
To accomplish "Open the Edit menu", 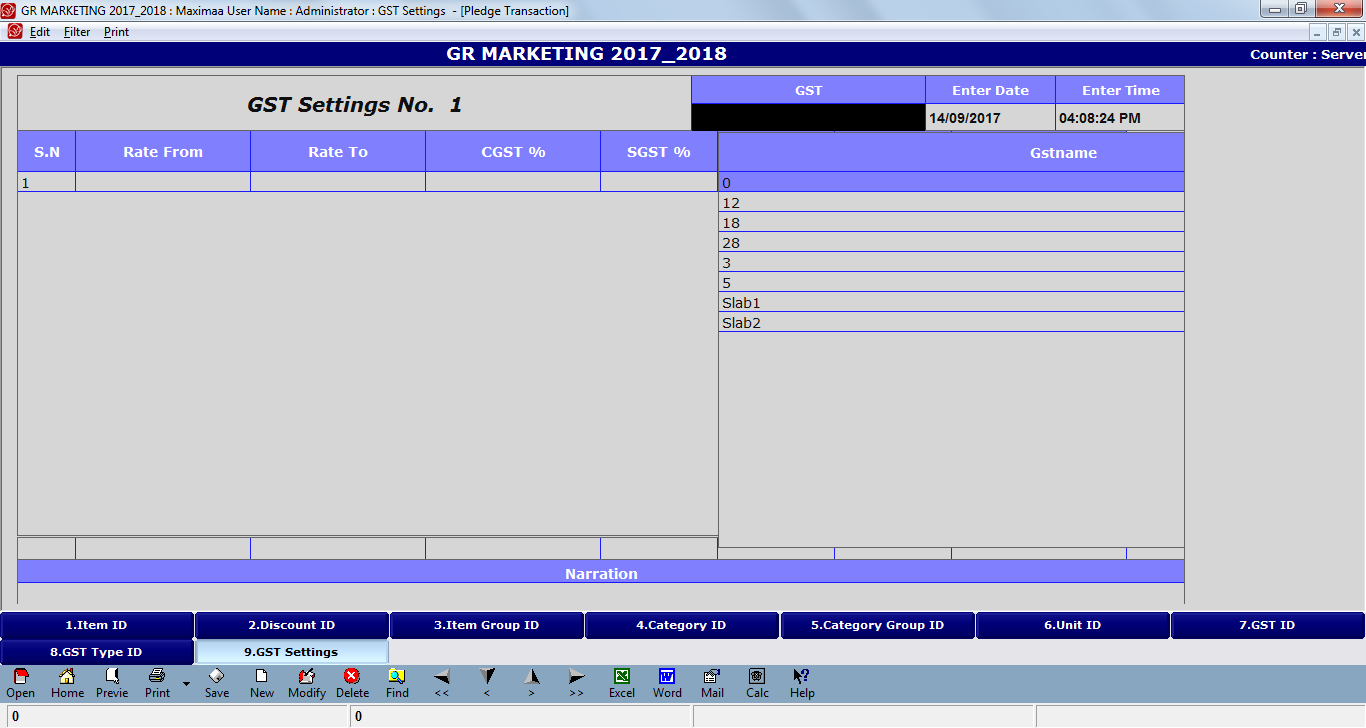I will pos(40,32).
